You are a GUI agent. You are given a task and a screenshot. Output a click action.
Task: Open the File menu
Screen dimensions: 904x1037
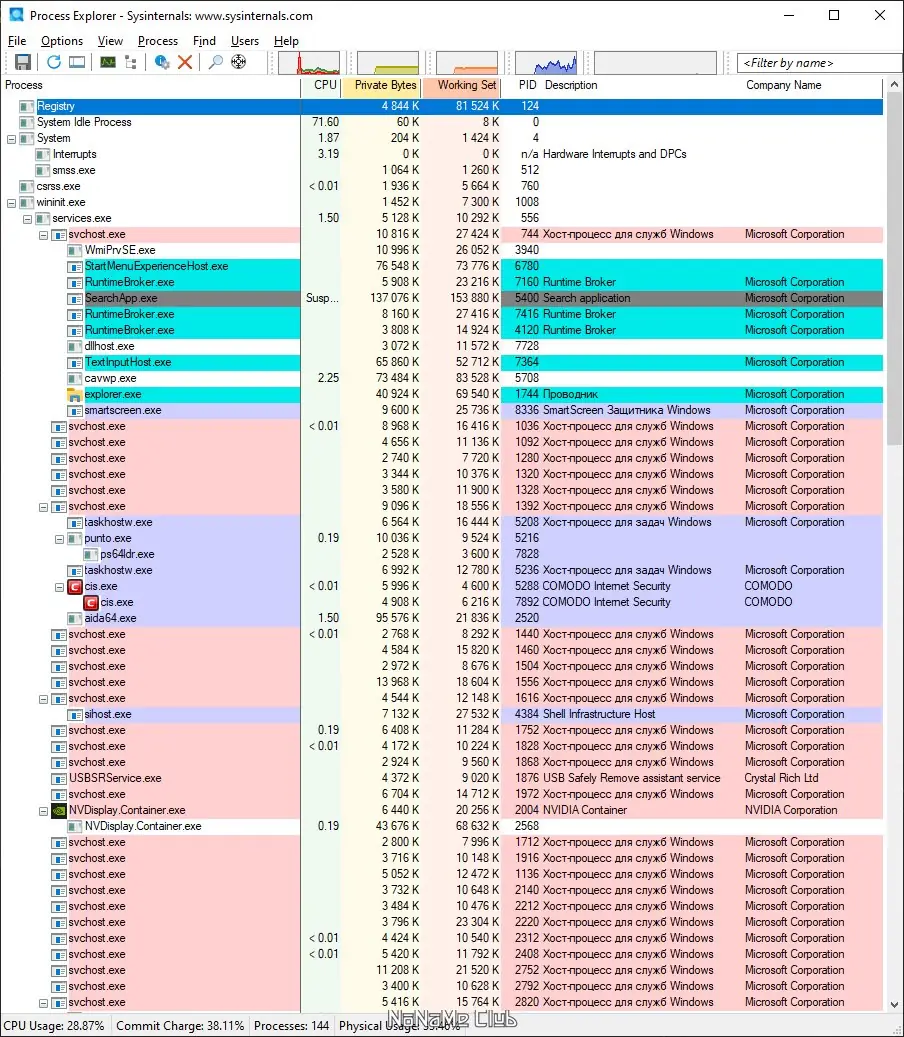(x=17, y=41)
